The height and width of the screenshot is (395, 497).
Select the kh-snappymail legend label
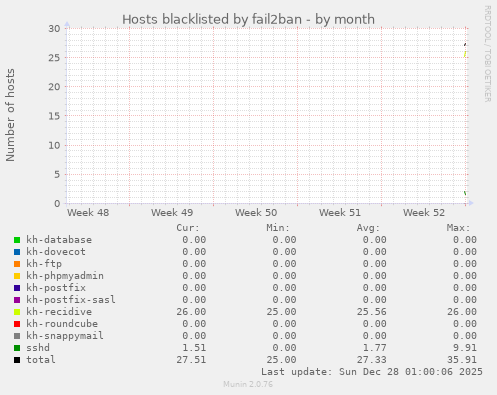pos(65,336)
